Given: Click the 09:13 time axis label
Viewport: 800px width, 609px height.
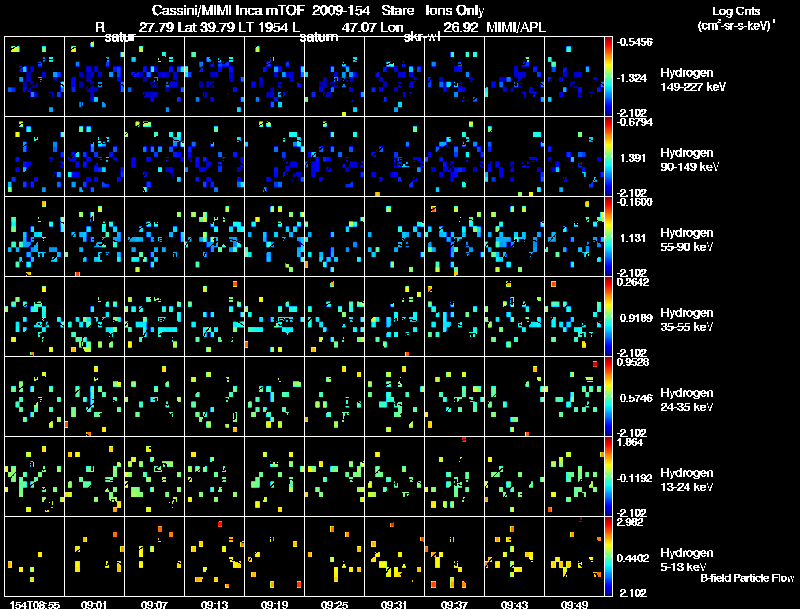Looking at the screenshot, I should [x=214, y=604].
